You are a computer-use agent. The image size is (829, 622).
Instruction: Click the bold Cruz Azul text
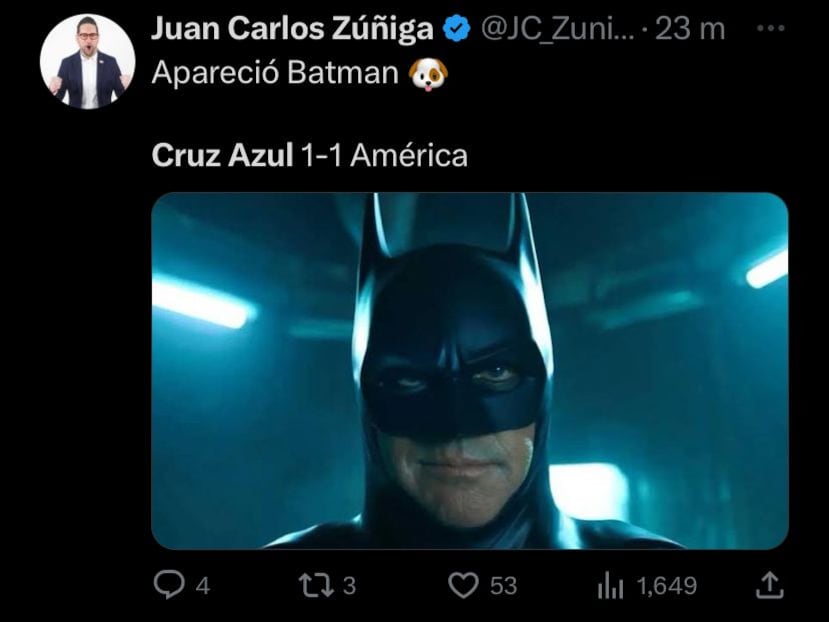pos(222,156)
